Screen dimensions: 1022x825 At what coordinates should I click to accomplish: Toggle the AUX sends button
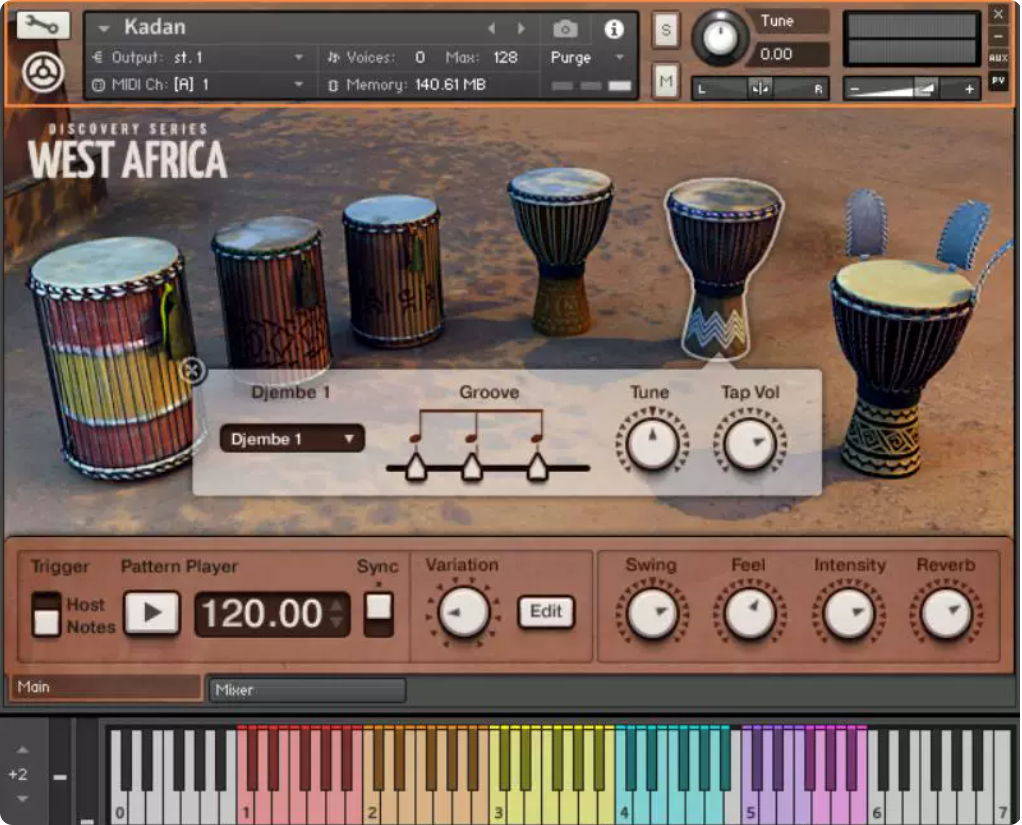tap(999, 57)
